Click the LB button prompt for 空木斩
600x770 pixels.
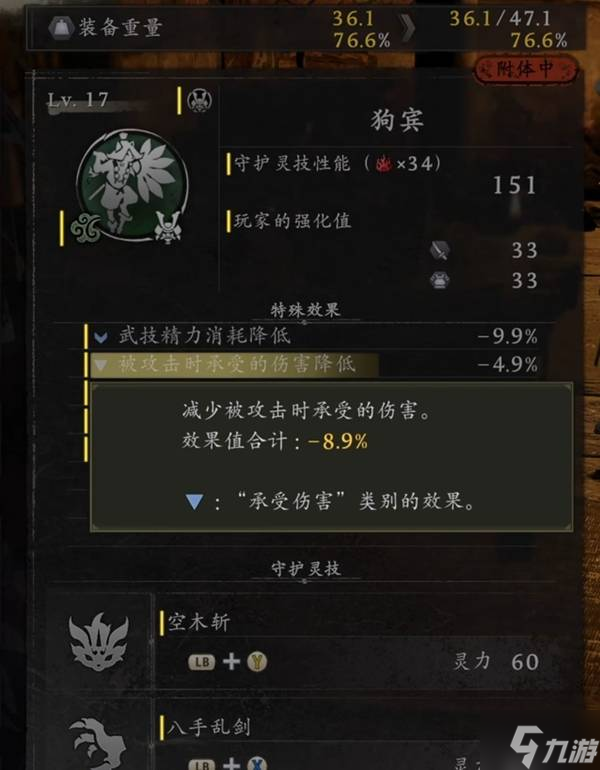click(202, 662)
